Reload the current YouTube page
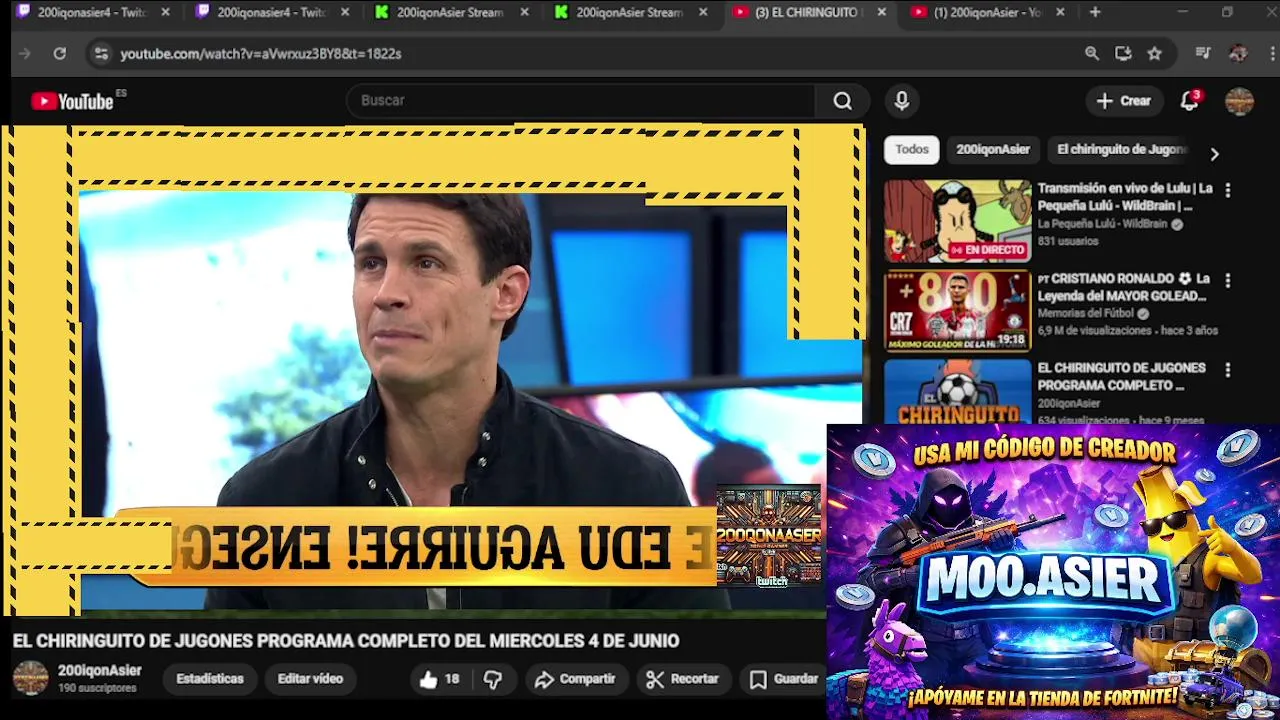 [x=60, y=54]
